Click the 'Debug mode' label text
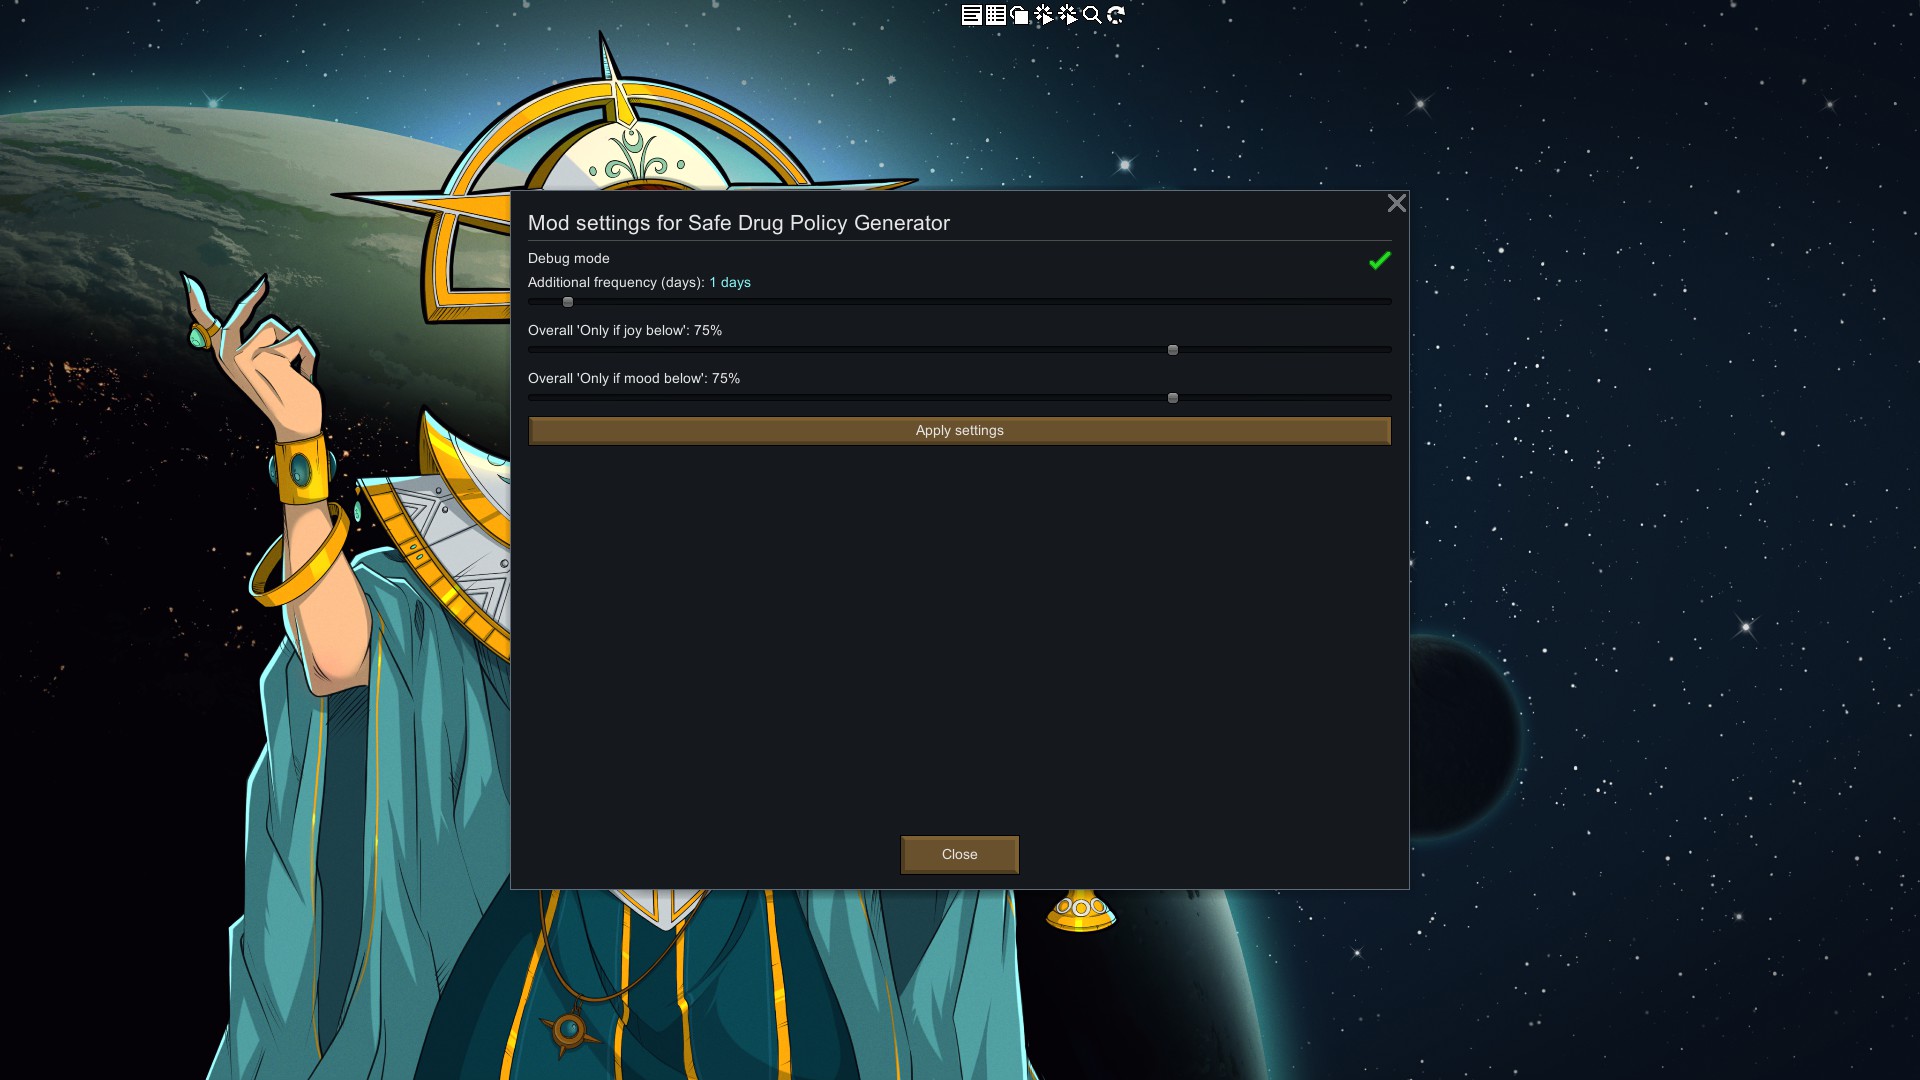 click(x=569, y=258)
